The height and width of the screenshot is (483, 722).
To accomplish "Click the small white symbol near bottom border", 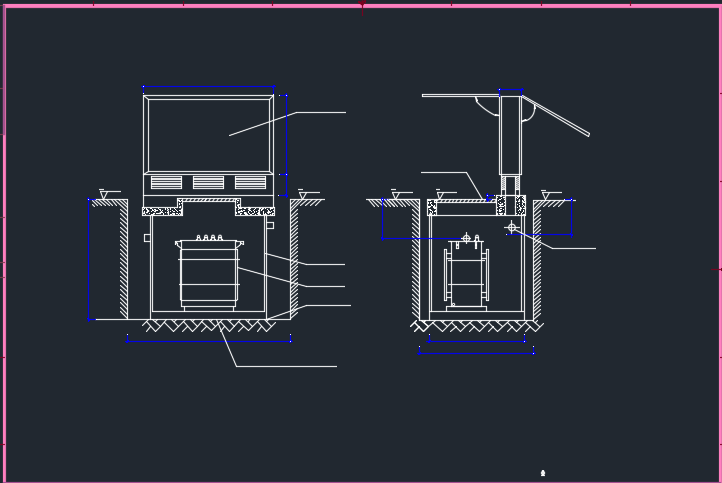I will point(543,473).
